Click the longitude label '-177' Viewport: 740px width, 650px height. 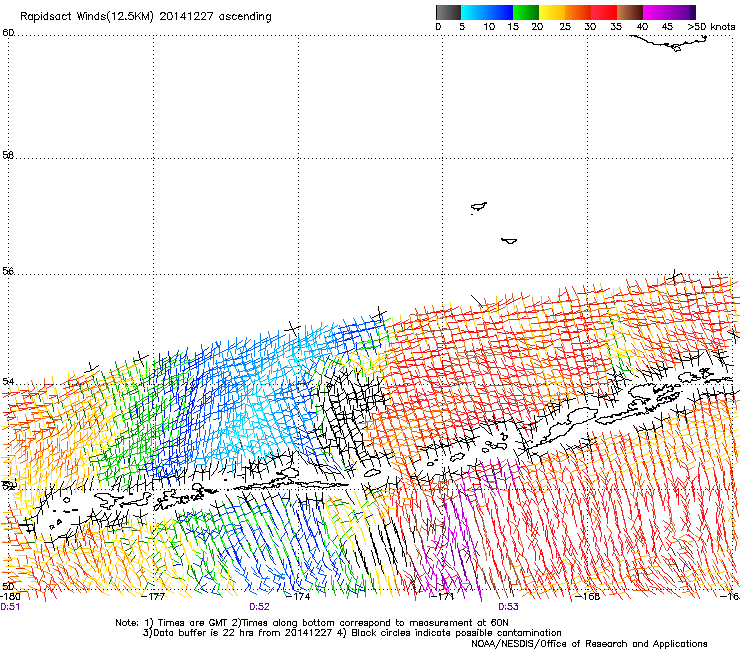pos(153,596)
